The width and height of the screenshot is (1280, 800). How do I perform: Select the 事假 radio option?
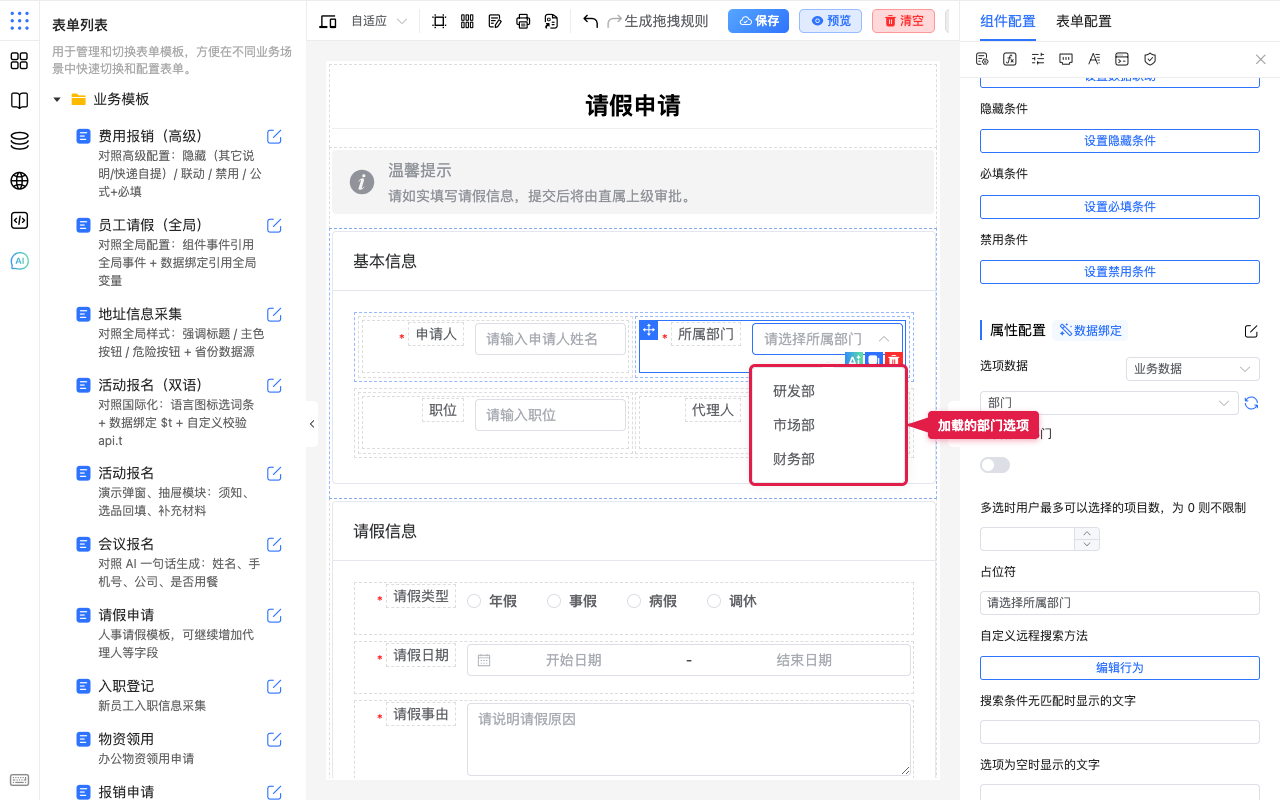click(x=554, y=601)
